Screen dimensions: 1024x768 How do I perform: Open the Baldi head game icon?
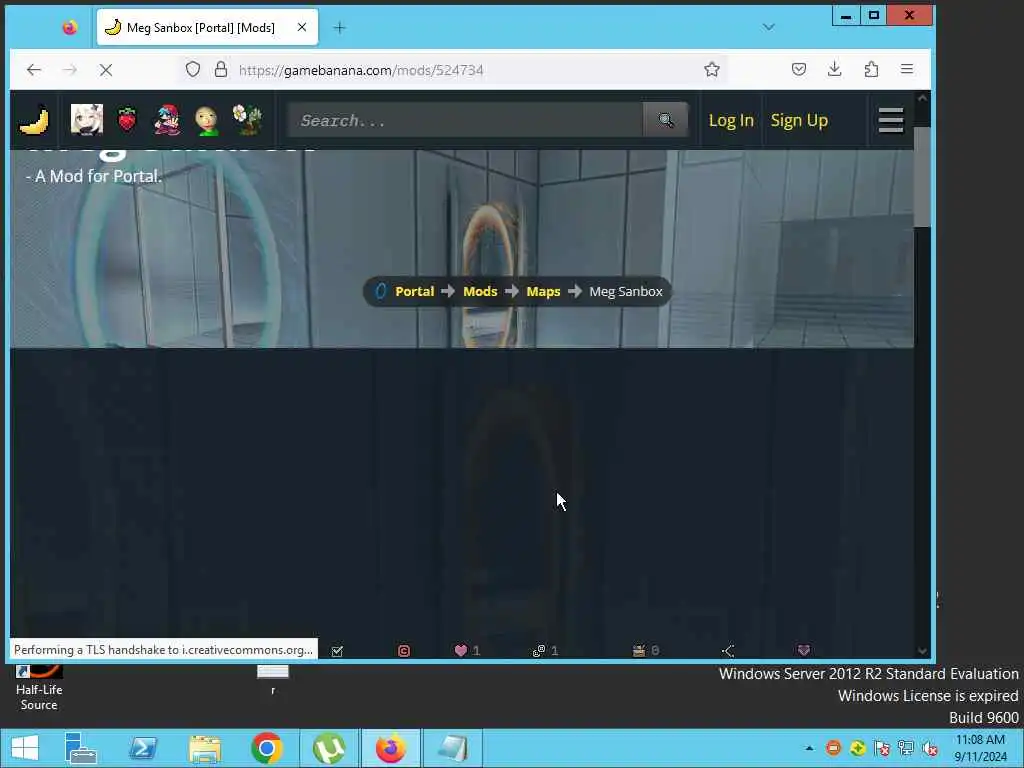[207, 120]
